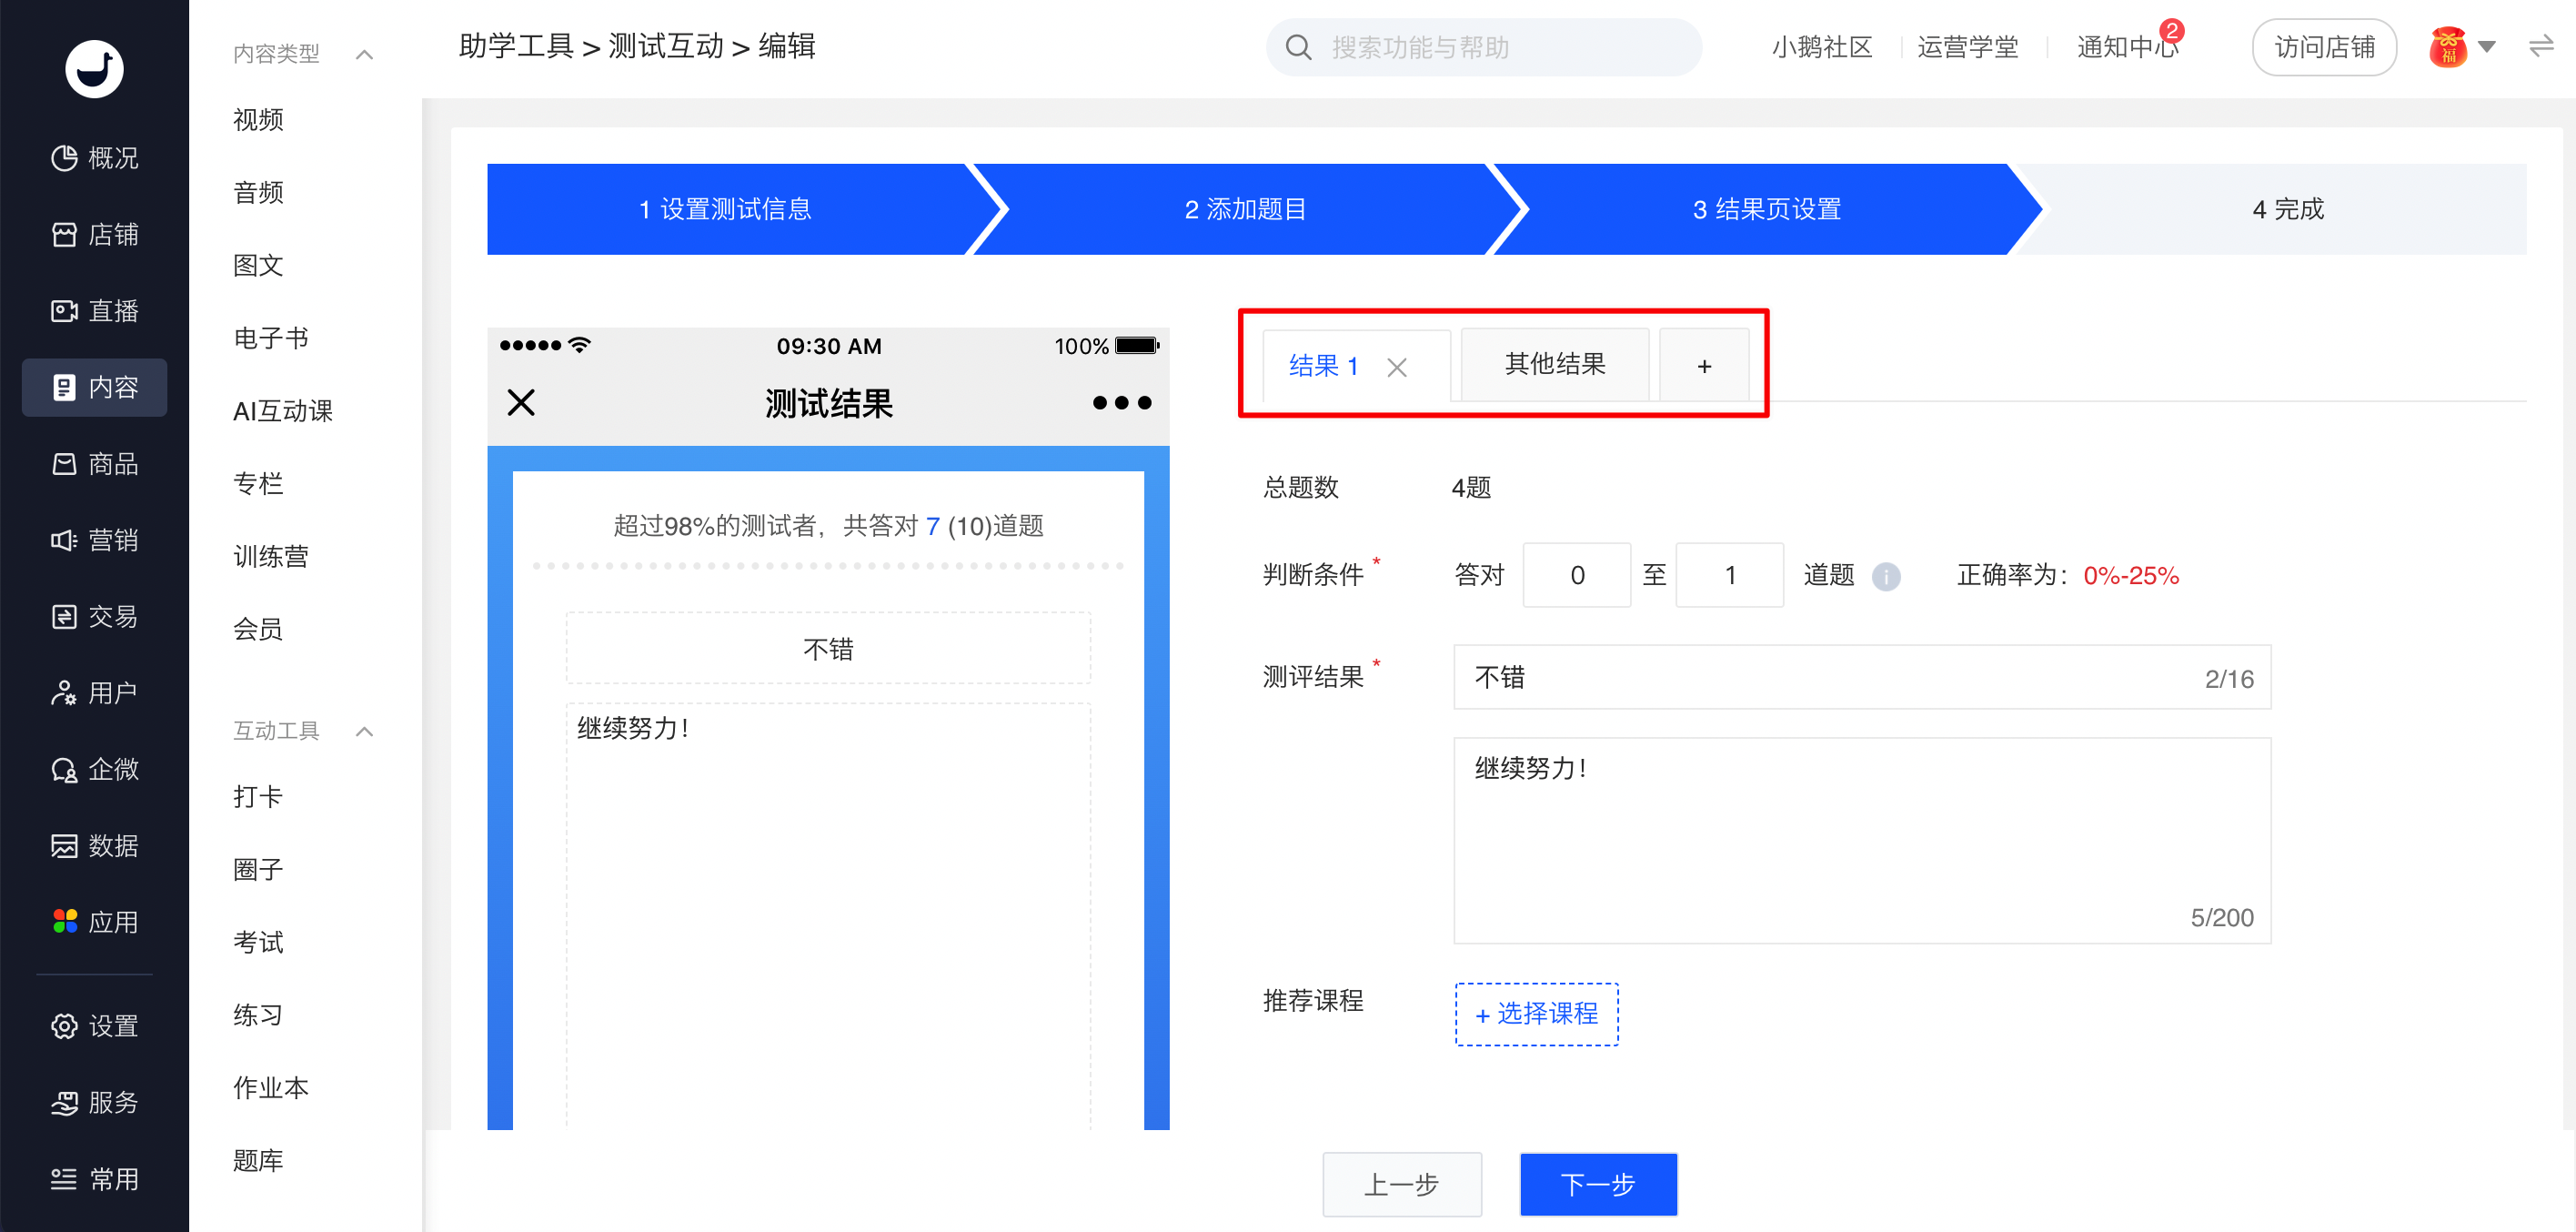Click the 上一步 button

tap(1401, 1184)
